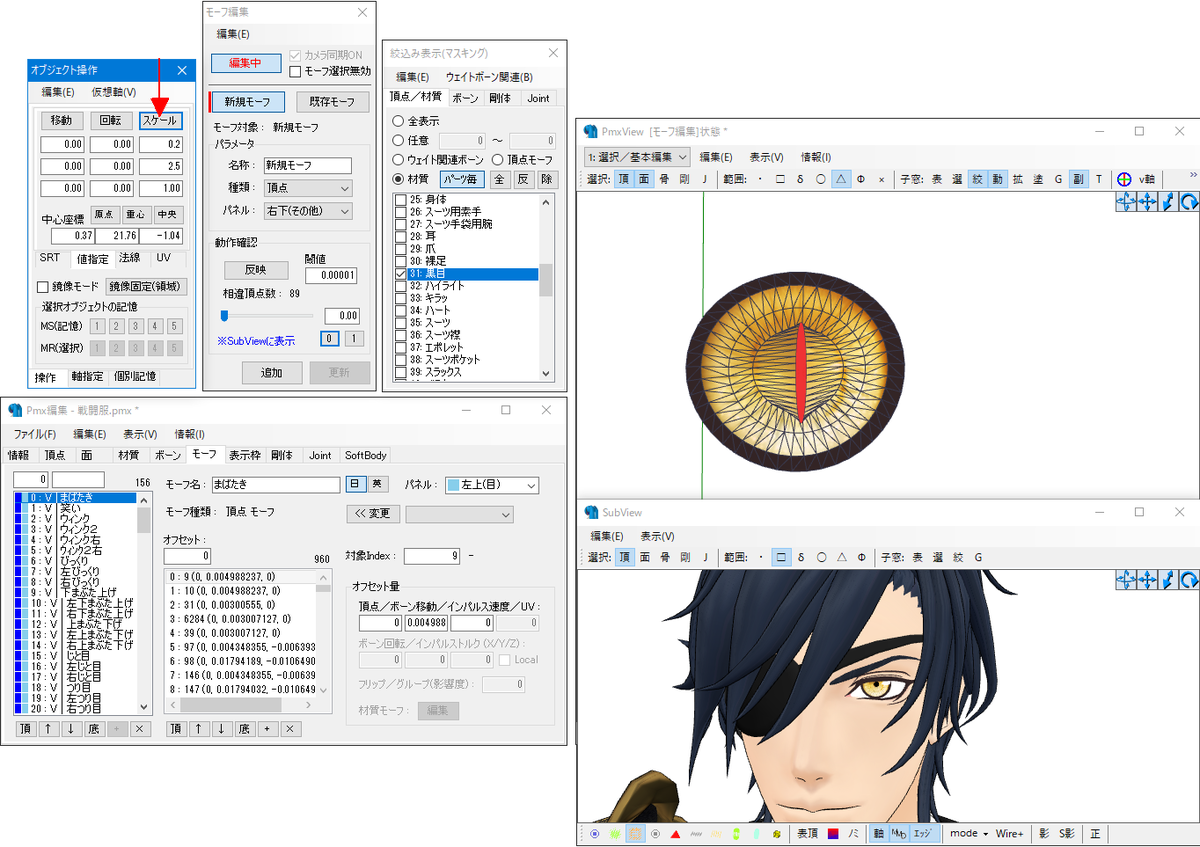Screen dimensions: 1200x847
Task: Choose triangle range shape in PmxView toolbar
Action: [841, 179]
